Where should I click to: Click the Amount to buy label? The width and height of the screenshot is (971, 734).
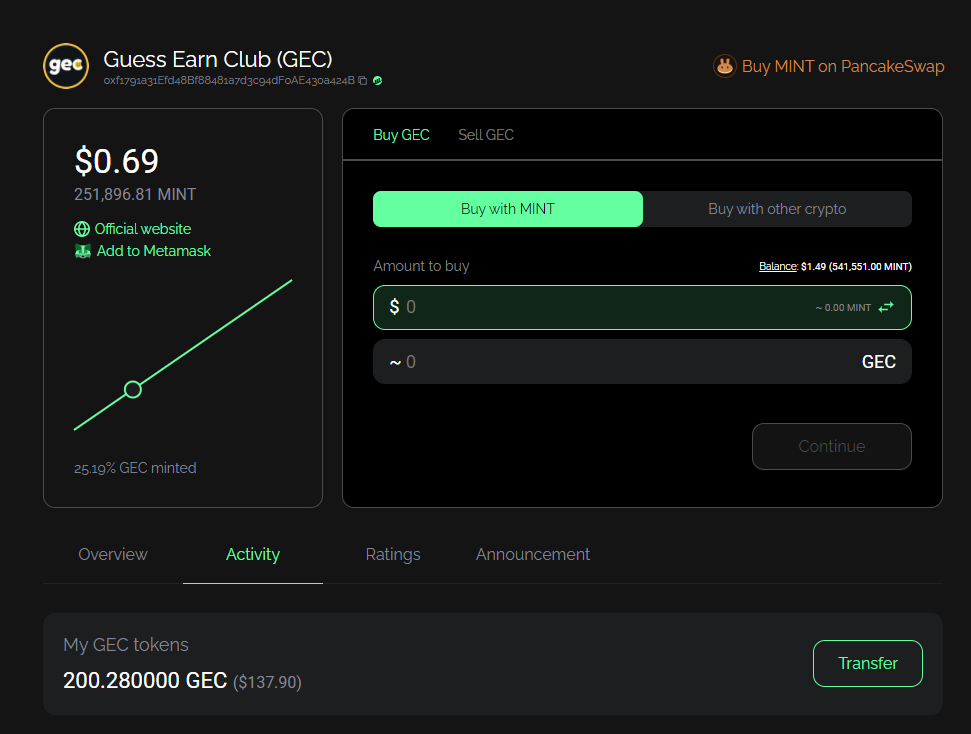point(421,266)
